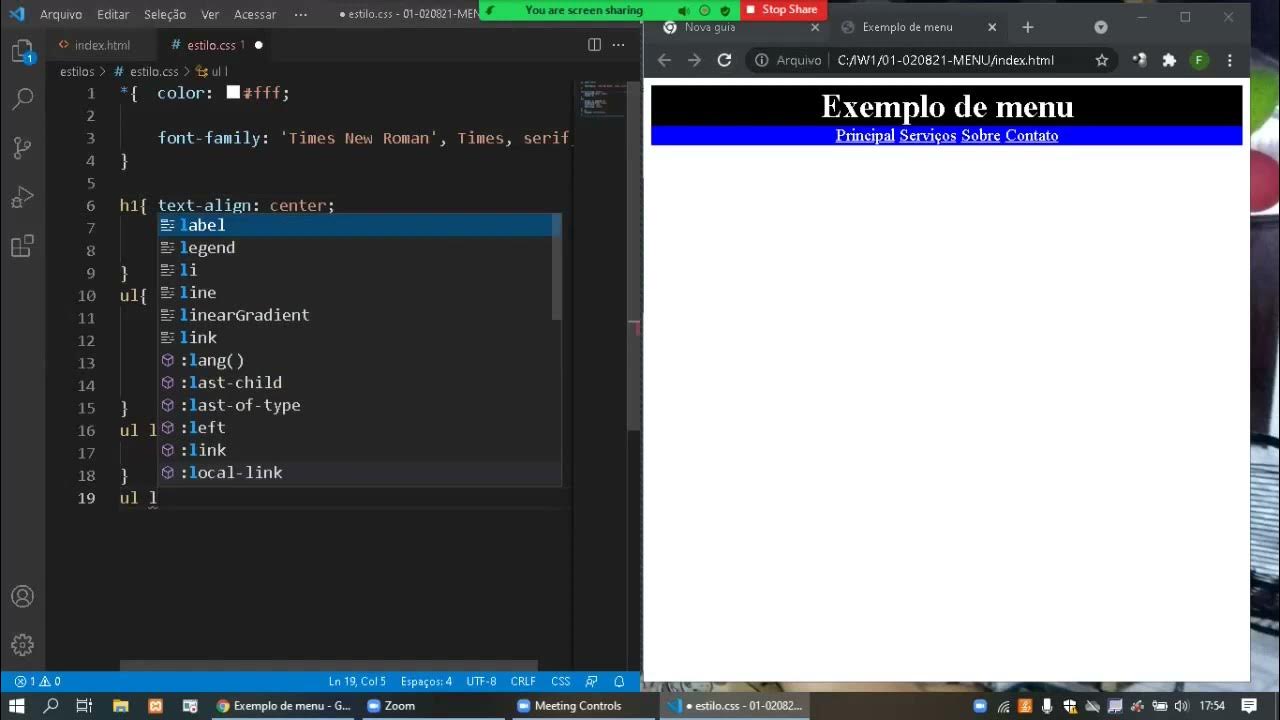Image resolution: width=1280 pixels, height=720 pixels.
Task: Close the Nova guia tab
Action: pyautogui.click(x=815, y=27)
